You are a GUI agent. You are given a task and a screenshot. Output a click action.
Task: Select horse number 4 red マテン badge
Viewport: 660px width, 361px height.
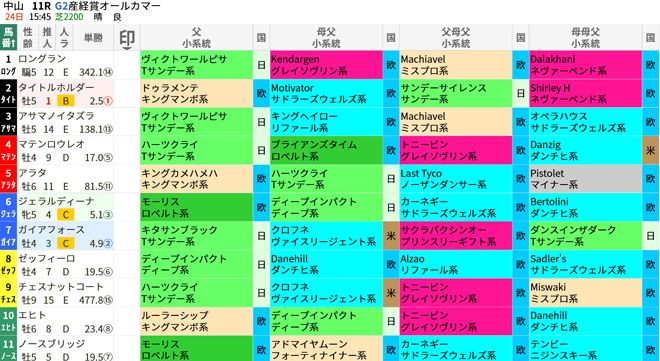click(x=8, y=151)
